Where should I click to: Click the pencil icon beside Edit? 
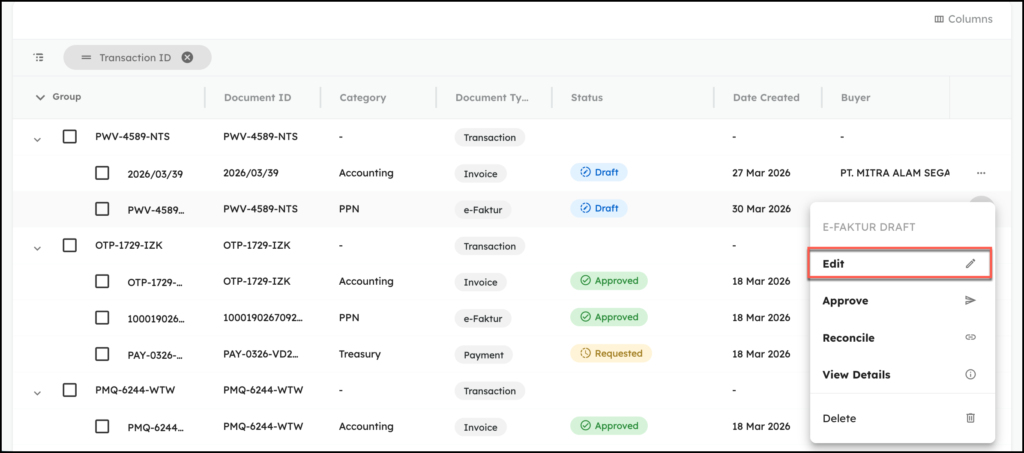[x=969, y=264]
